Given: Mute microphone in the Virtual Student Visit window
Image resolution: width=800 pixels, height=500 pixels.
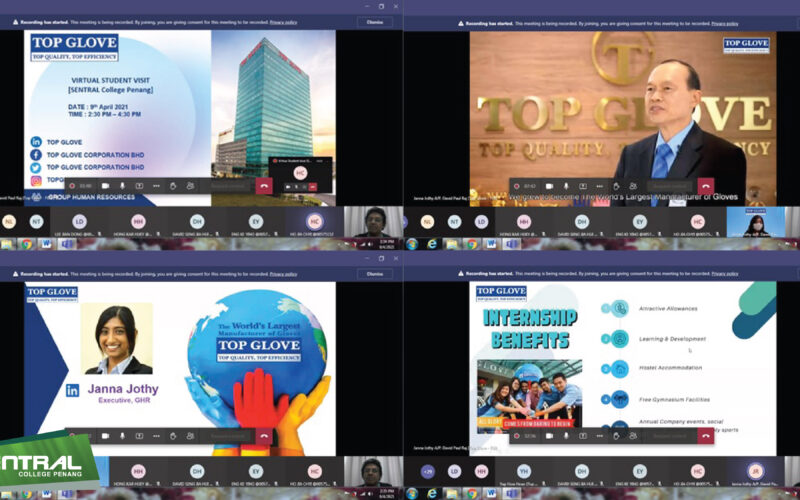Looking at the screenshot, I should (x=122, y=186).
